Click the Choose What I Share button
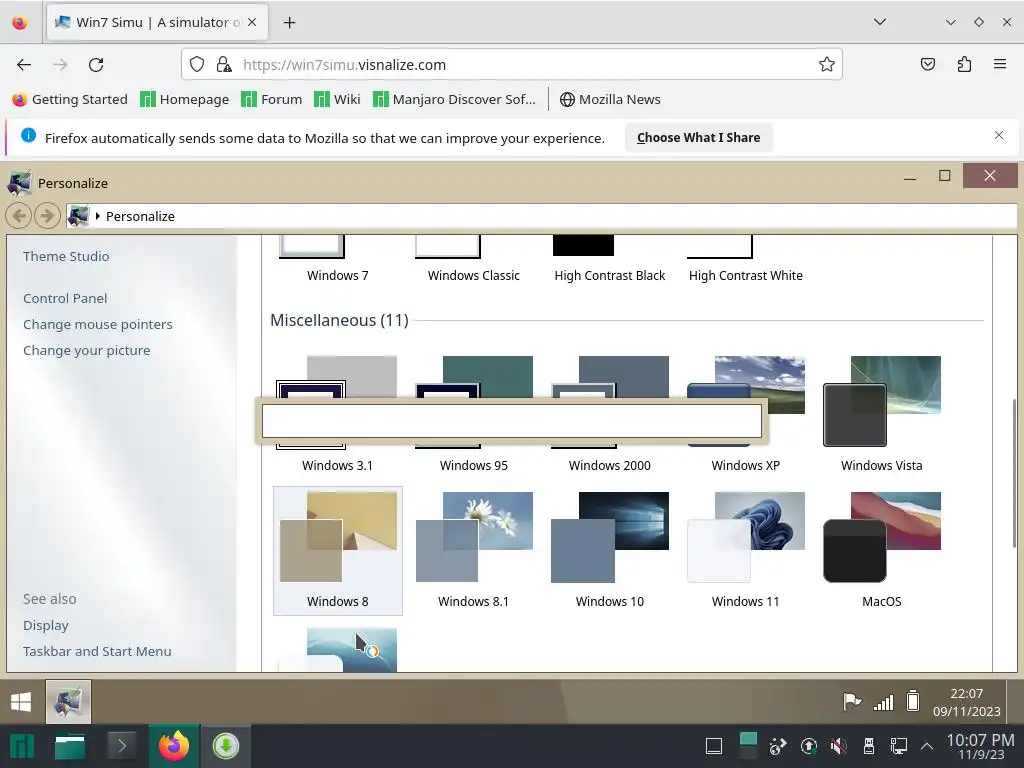 coord(698,138)
